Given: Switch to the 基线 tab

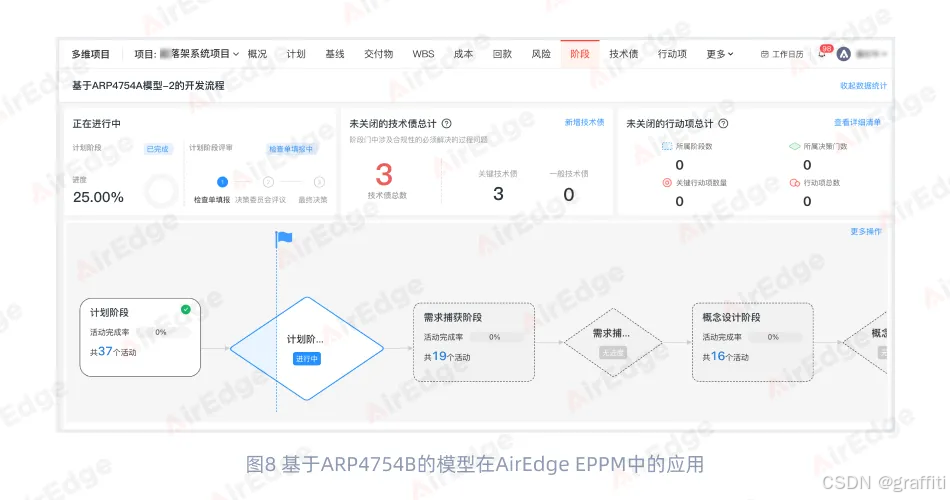Looking at the screenshot, I should click(x=335, y=54).
